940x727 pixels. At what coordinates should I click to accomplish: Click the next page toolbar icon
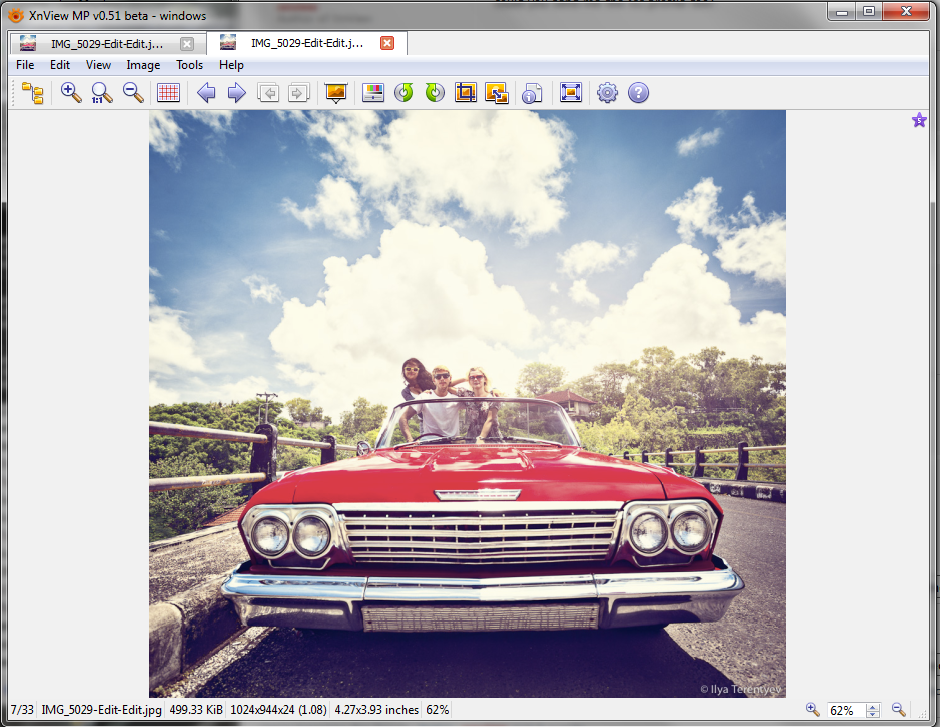click(x=299, y=93)
